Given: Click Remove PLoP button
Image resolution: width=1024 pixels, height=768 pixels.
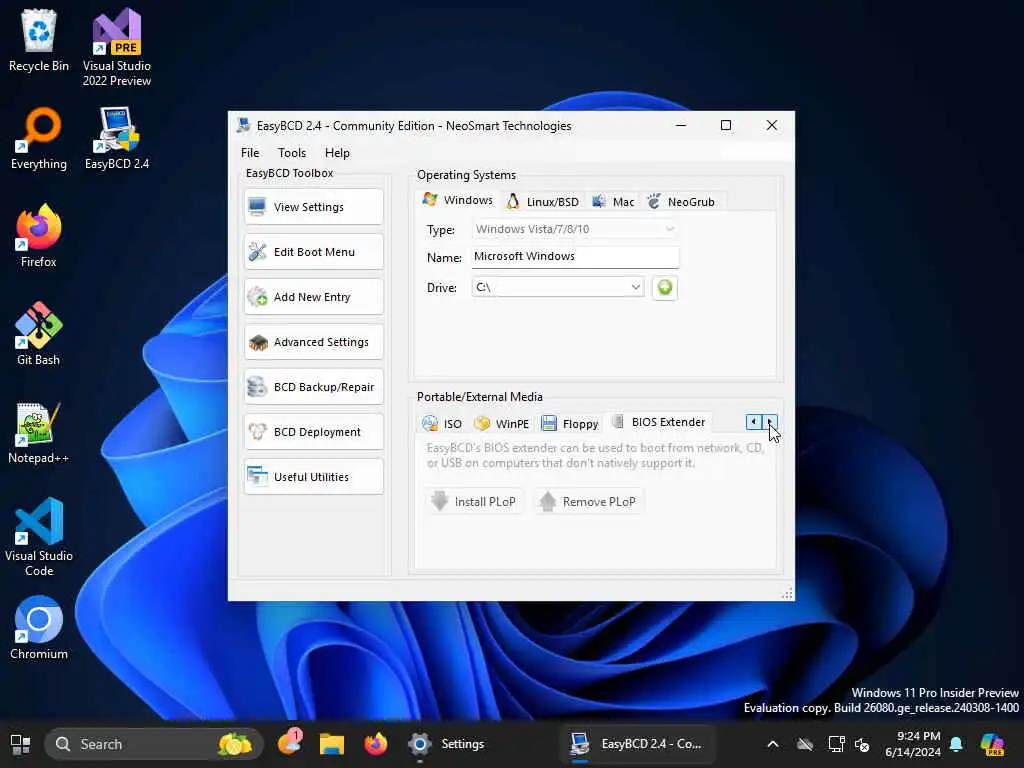Looking at the screenshot, I should [x=589, y=502].
